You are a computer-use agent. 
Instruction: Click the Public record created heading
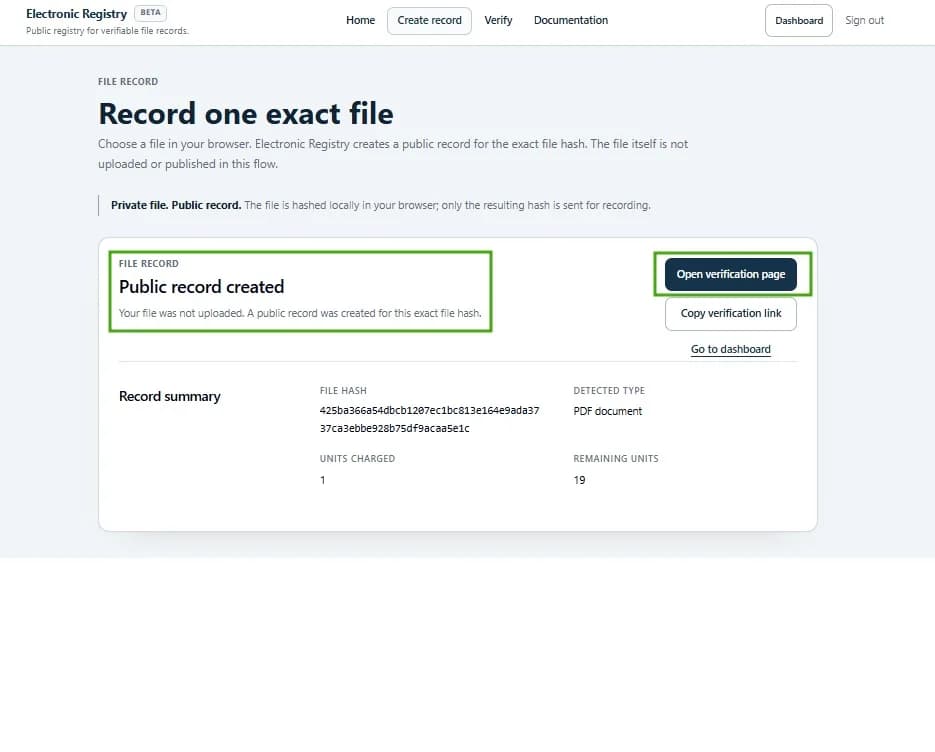click(x=202, y=287)
